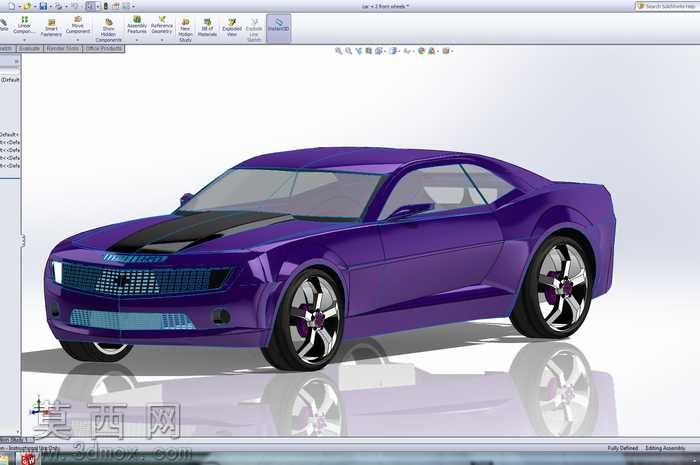Open View Orientation icon
700x465 pixels.
click(x=379, y=51)
